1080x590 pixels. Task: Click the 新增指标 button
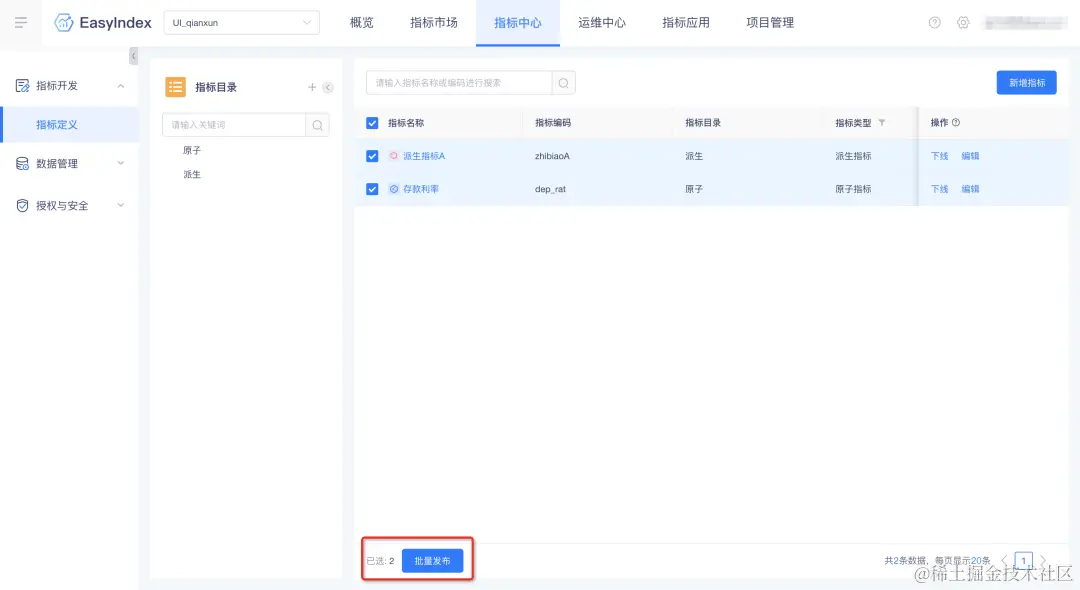click(1026, 83)
